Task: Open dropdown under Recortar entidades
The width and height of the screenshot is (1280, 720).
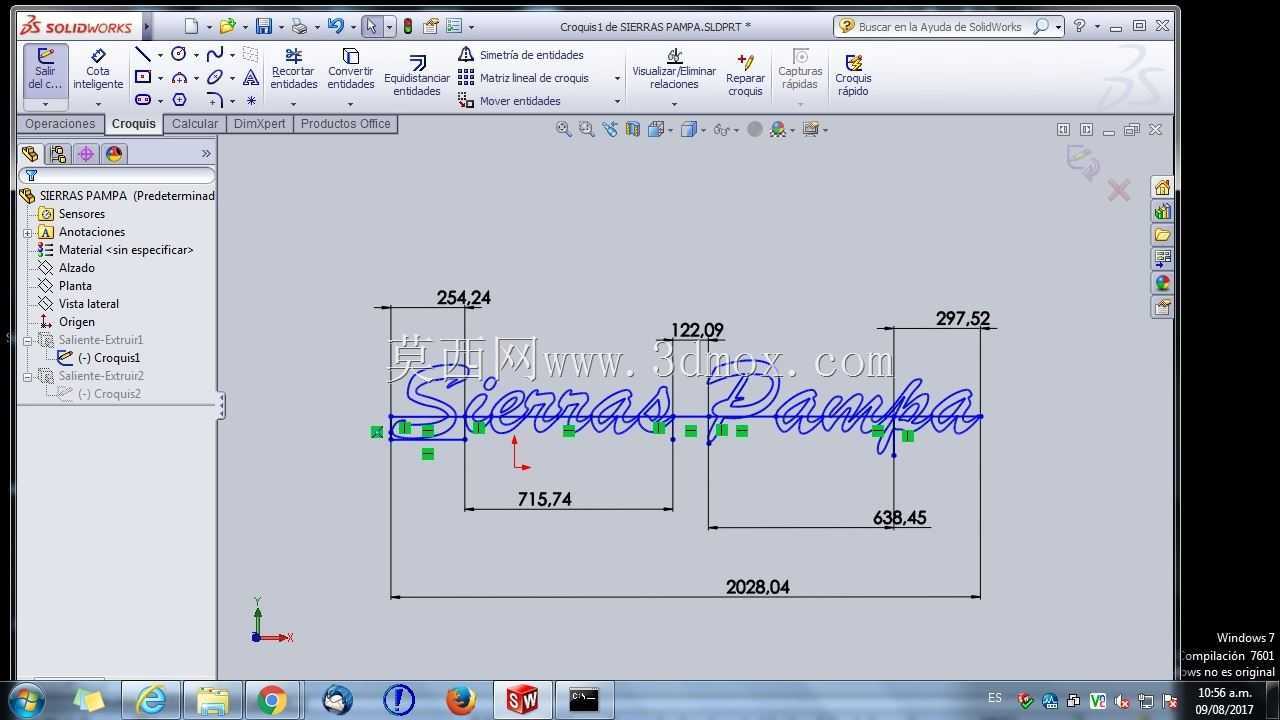Action: (293, 104)
